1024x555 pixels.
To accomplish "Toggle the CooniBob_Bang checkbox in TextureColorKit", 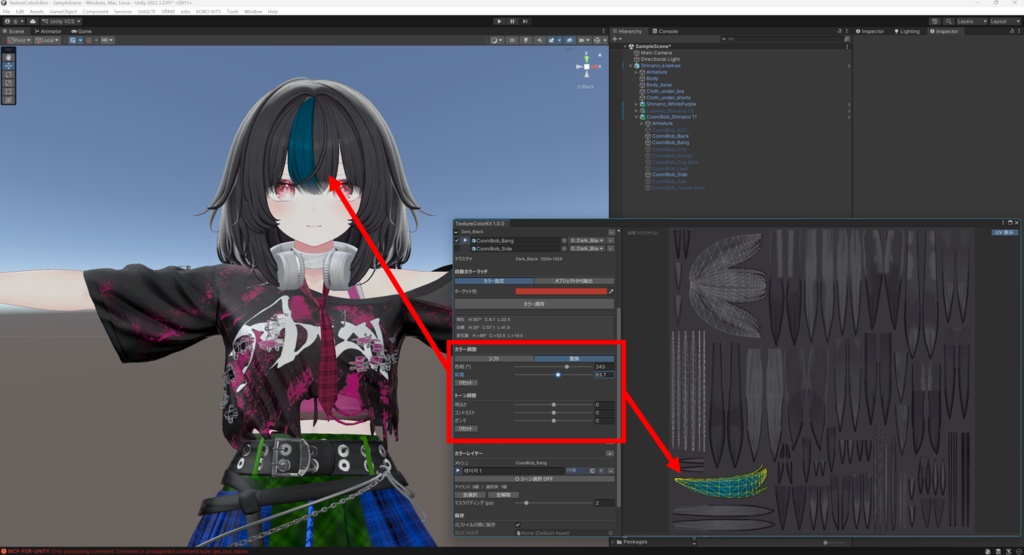I will tap(457, 240).
